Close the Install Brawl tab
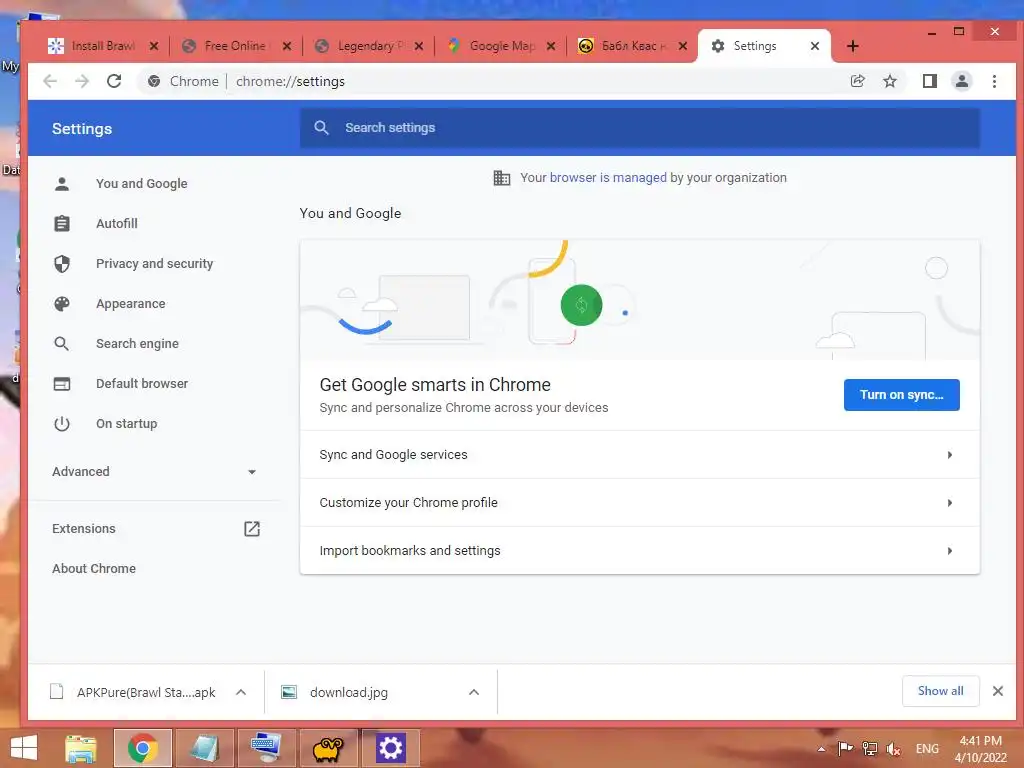 (154, 46)
